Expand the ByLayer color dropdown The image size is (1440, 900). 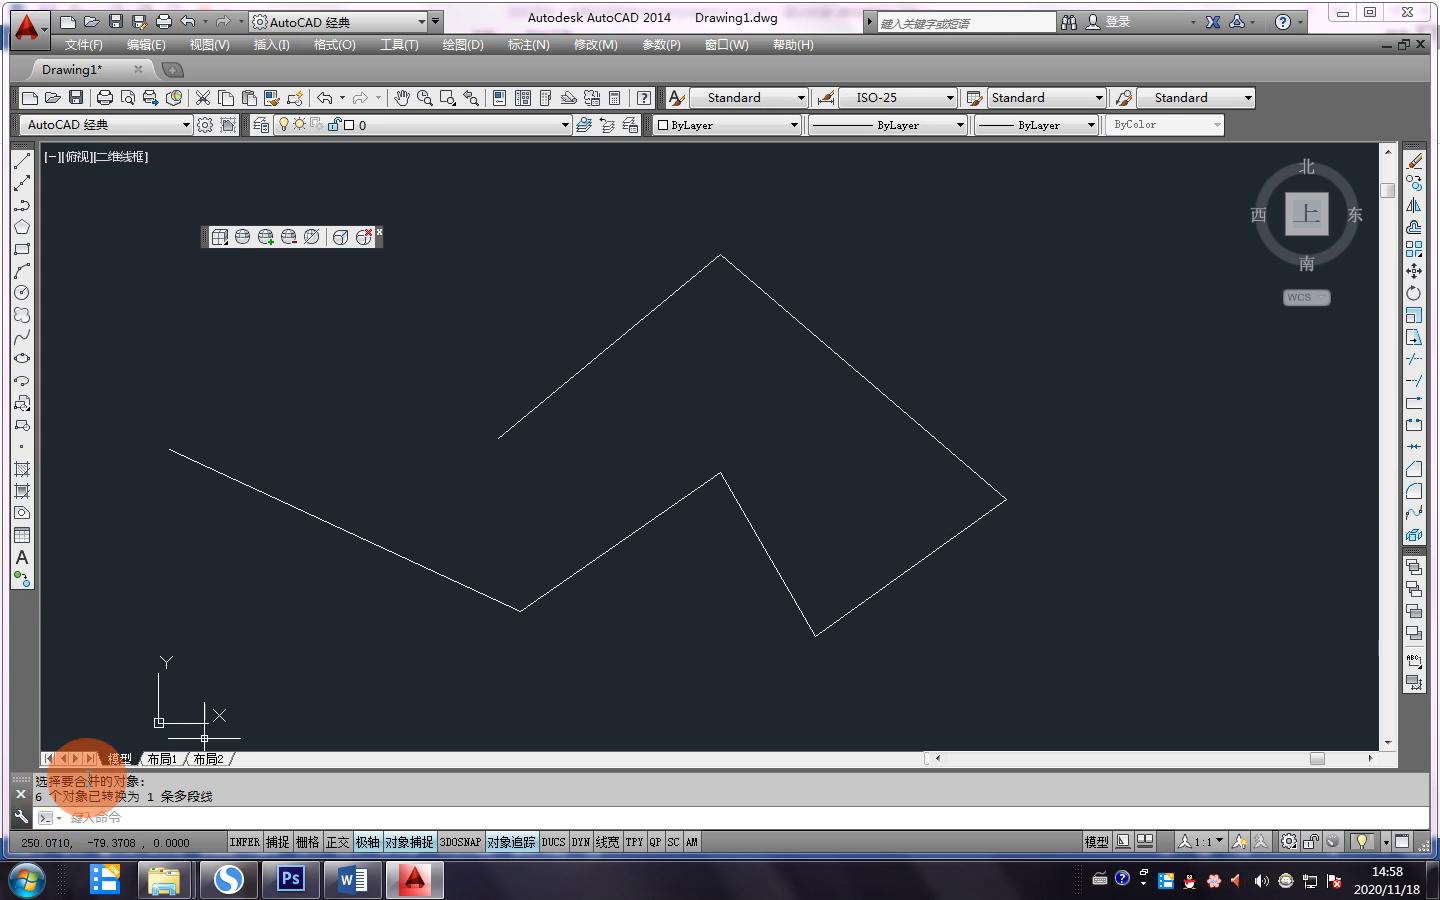(794, 125)
